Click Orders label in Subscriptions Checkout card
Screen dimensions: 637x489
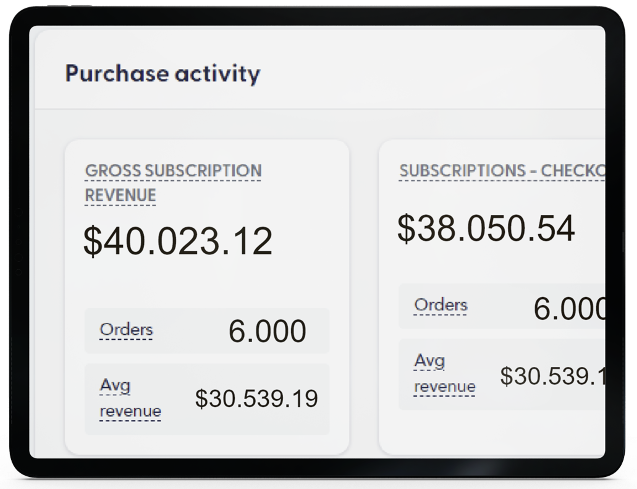click(x=440, y=305)
